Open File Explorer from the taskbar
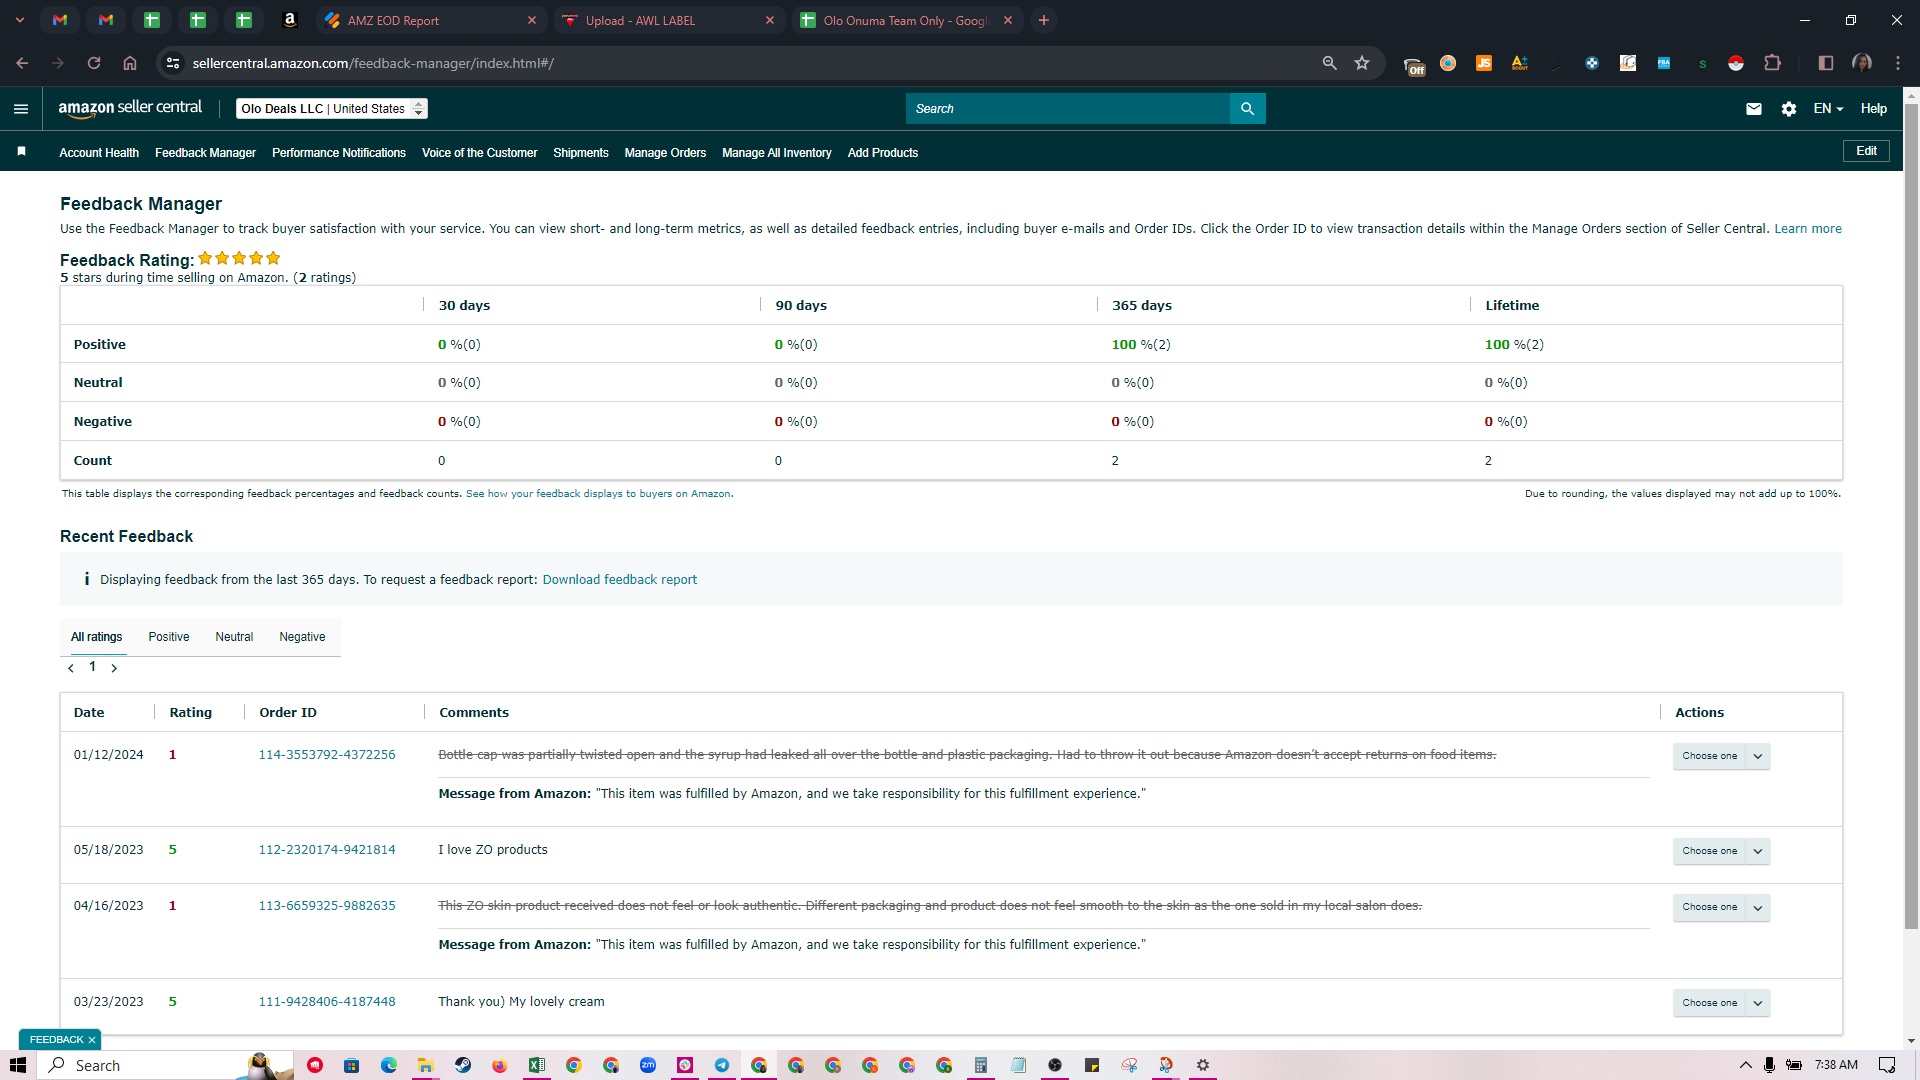Screen dimensions: 1920x1080 pos(426,1065)
